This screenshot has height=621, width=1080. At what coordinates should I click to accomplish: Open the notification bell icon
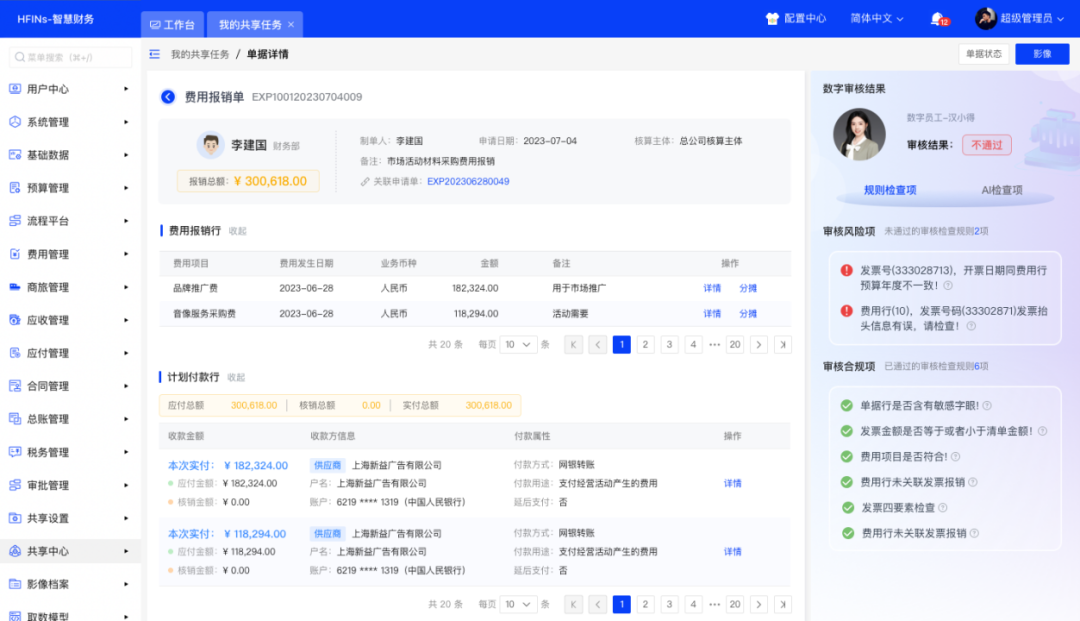click(937, 19)
